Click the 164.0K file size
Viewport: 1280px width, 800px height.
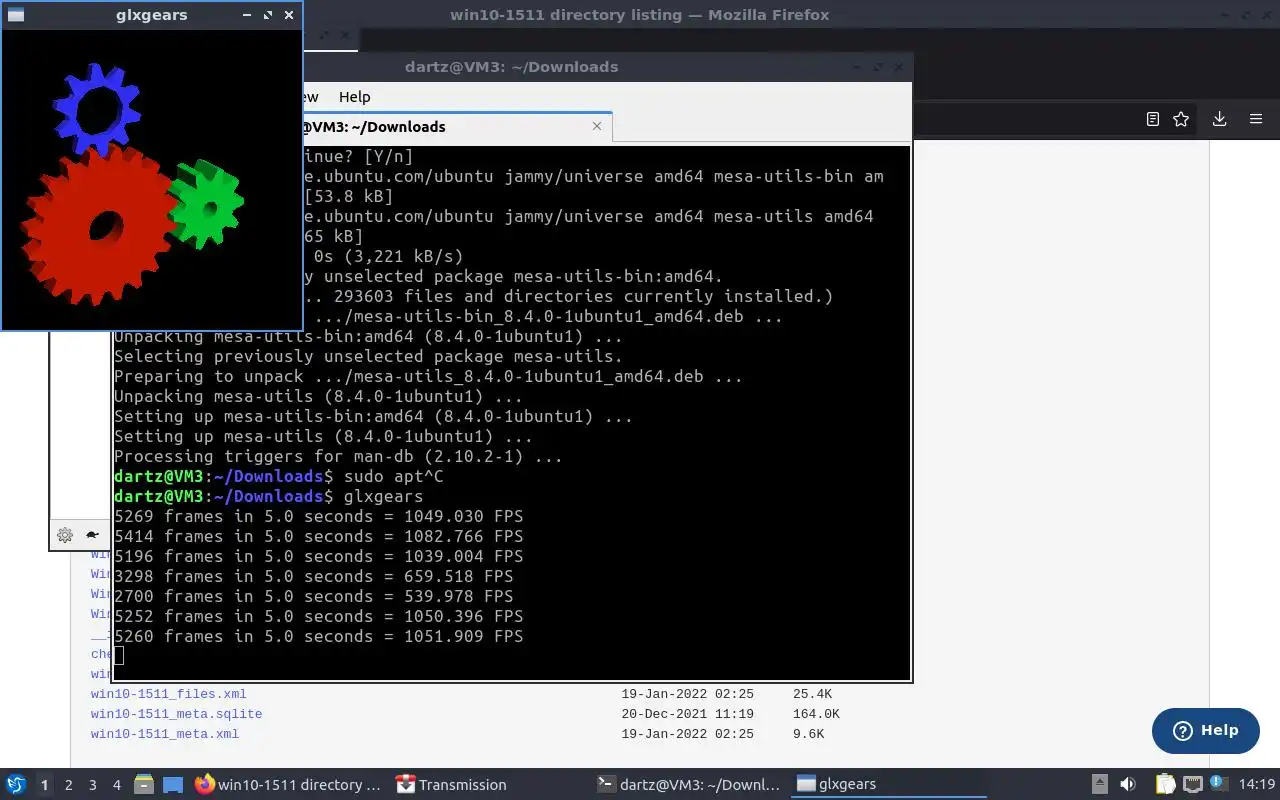(816, 714)
